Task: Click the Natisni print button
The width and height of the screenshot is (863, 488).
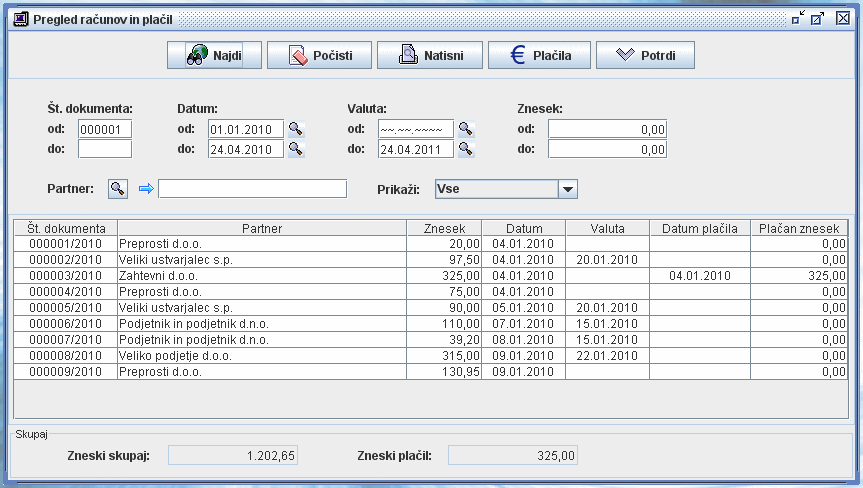Action: pyautogui.click(x=427, y=56)
